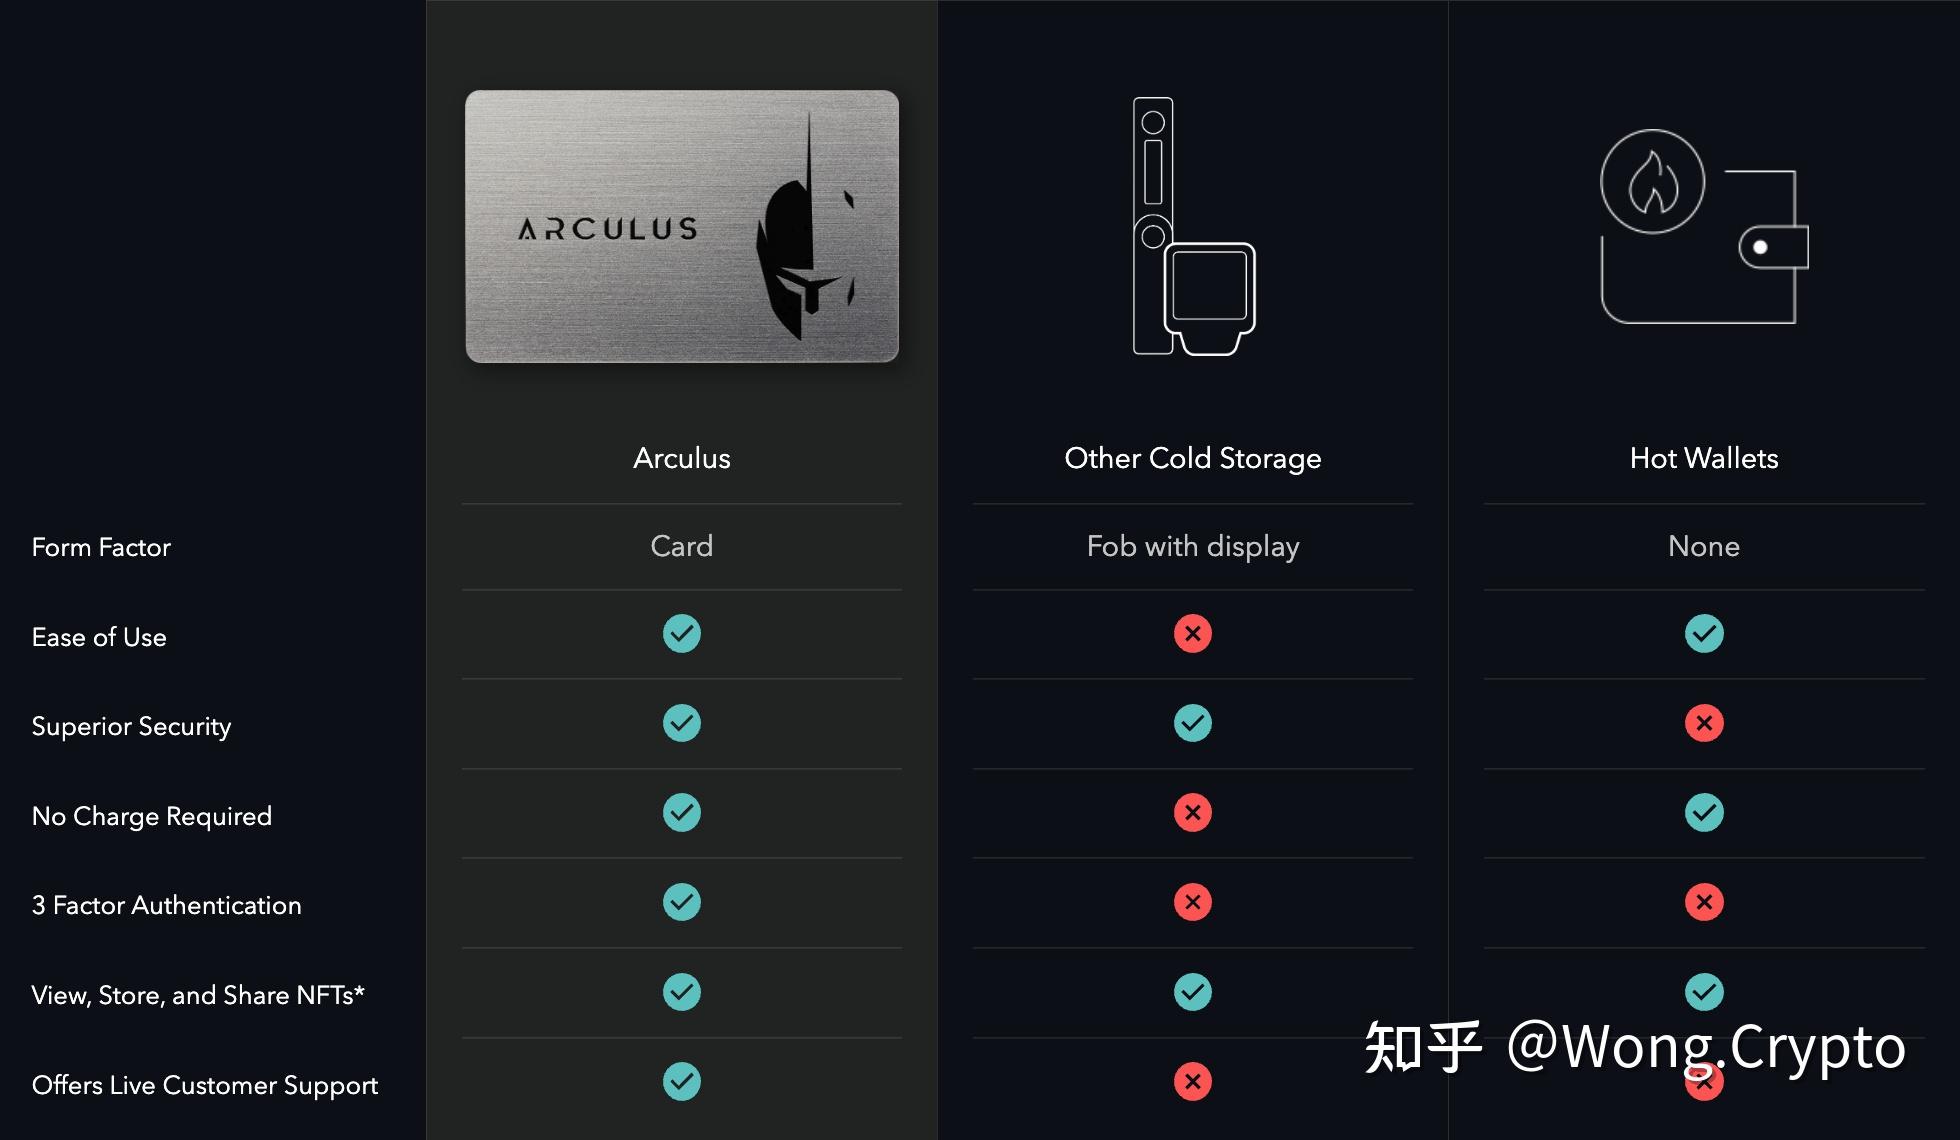This screenshot has height=1140, width=1960.
Task: Click the red X for No Charge Required under Other Cold Storage
Action: click(x=1190, y=812)
